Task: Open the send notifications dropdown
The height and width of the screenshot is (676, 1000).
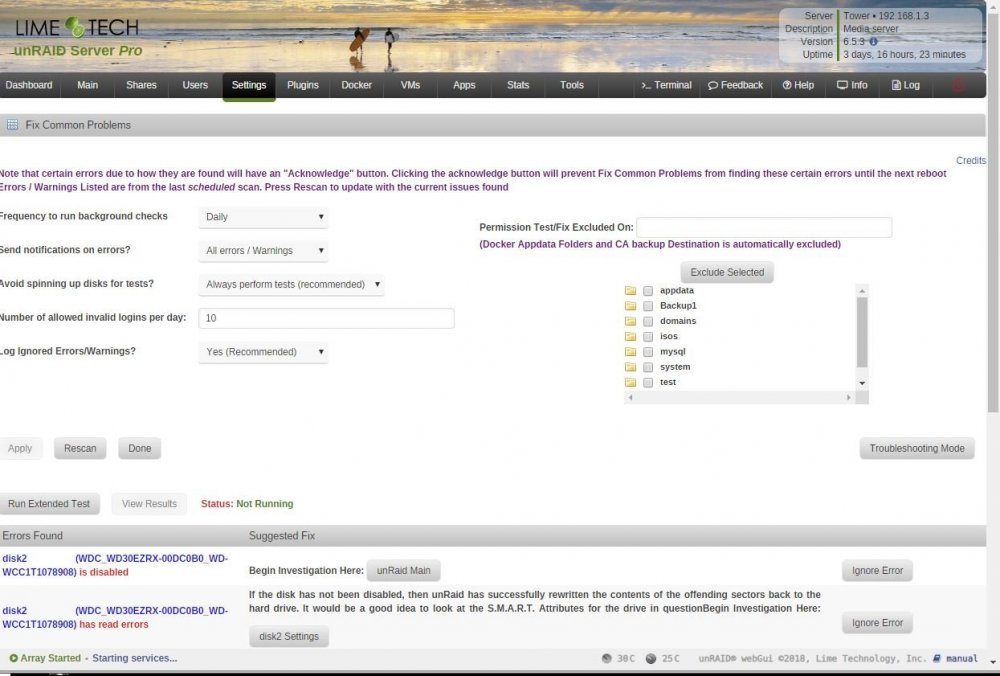Action: 263,251
